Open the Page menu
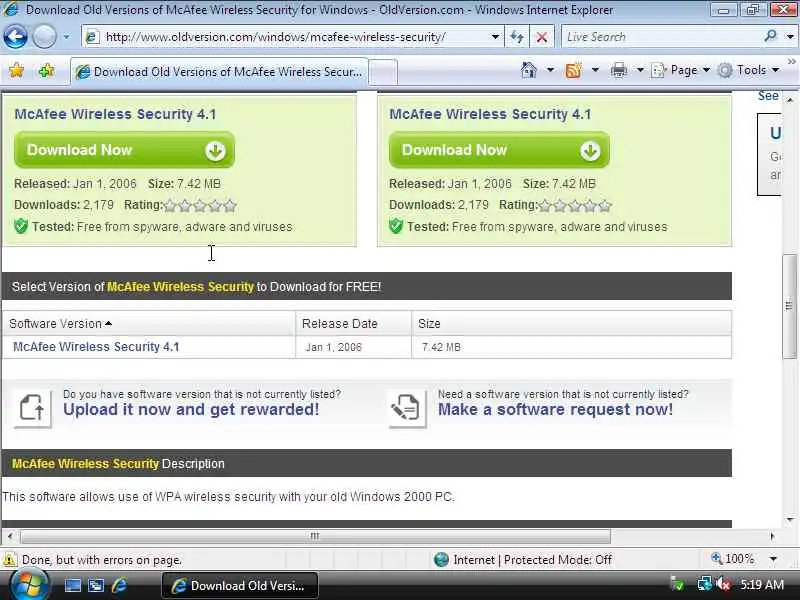 681,70
